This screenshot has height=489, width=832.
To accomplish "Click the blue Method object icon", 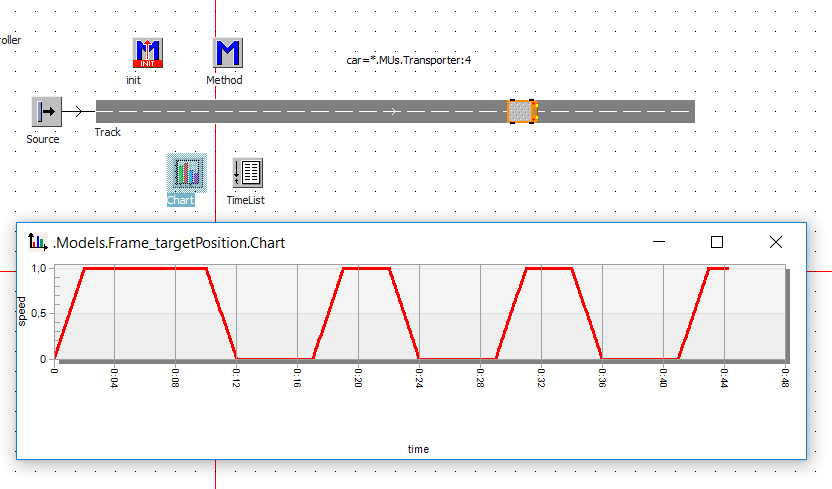I will pyautogui.click(x=228, y=53).
